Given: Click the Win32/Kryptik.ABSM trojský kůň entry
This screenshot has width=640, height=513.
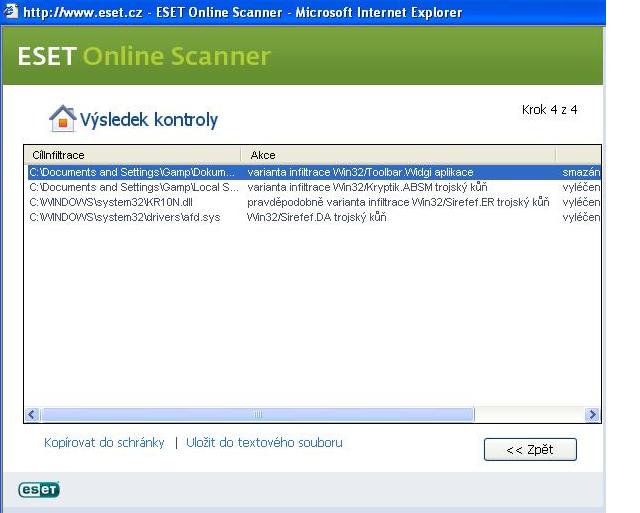Looking at the screenshot, I should click(367, 187).
